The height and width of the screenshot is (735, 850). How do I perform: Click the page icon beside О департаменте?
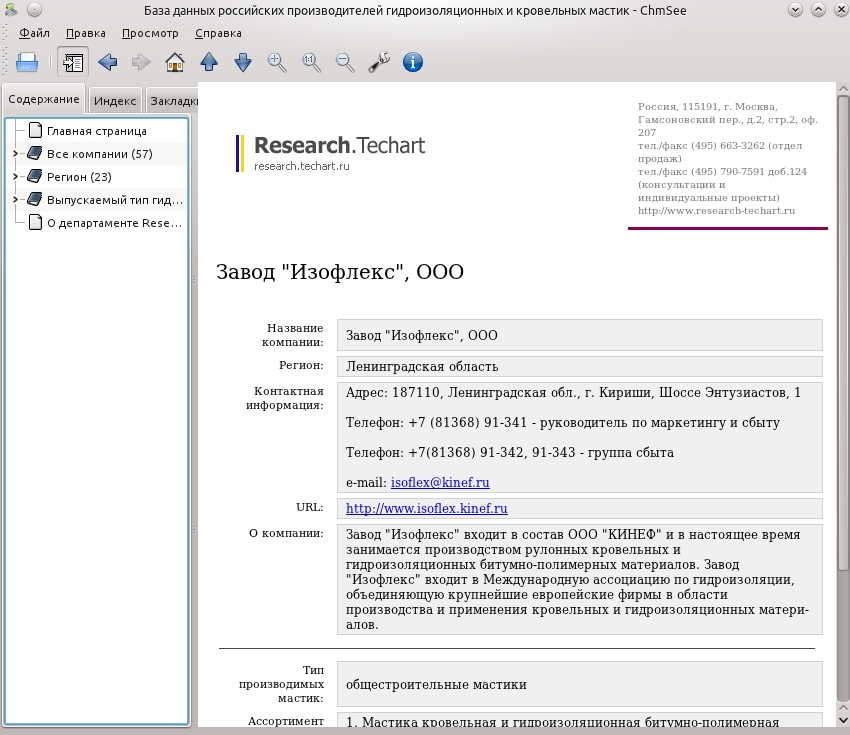35,222
